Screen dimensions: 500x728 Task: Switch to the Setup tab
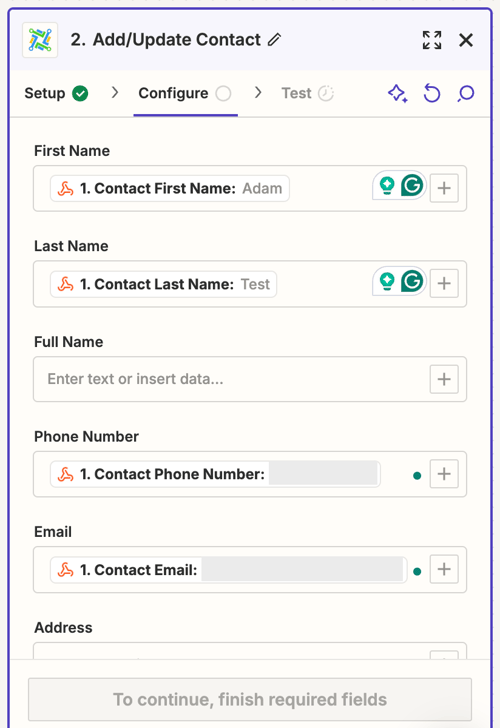[56, 93]
